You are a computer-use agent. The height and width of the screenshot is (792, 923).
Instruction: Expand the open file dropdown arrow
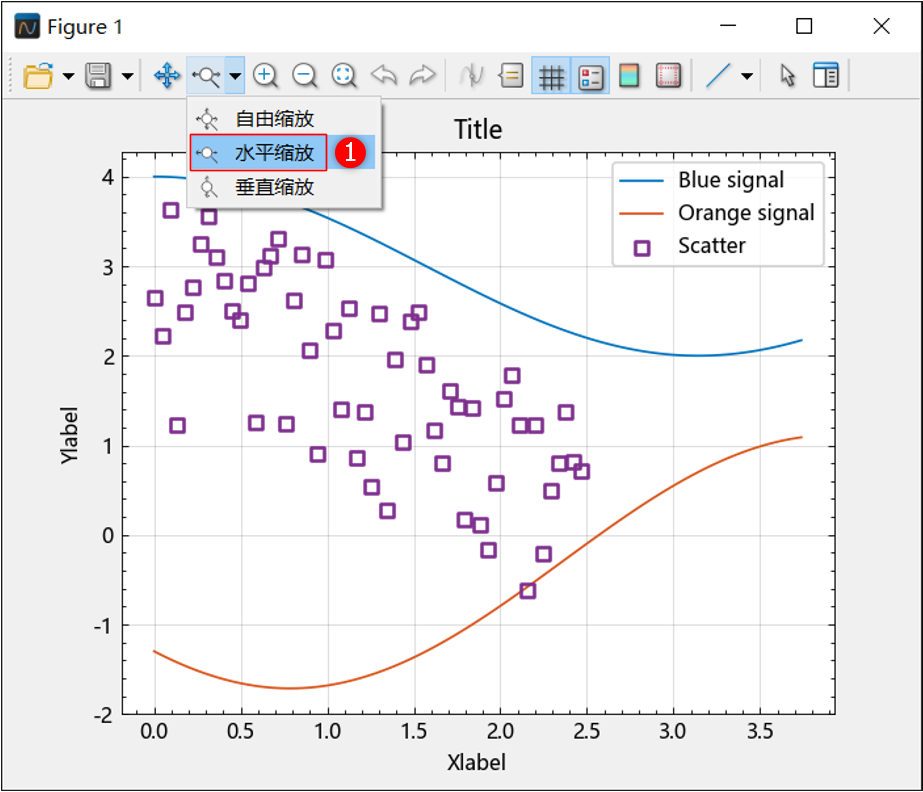[x=68, y=76]
